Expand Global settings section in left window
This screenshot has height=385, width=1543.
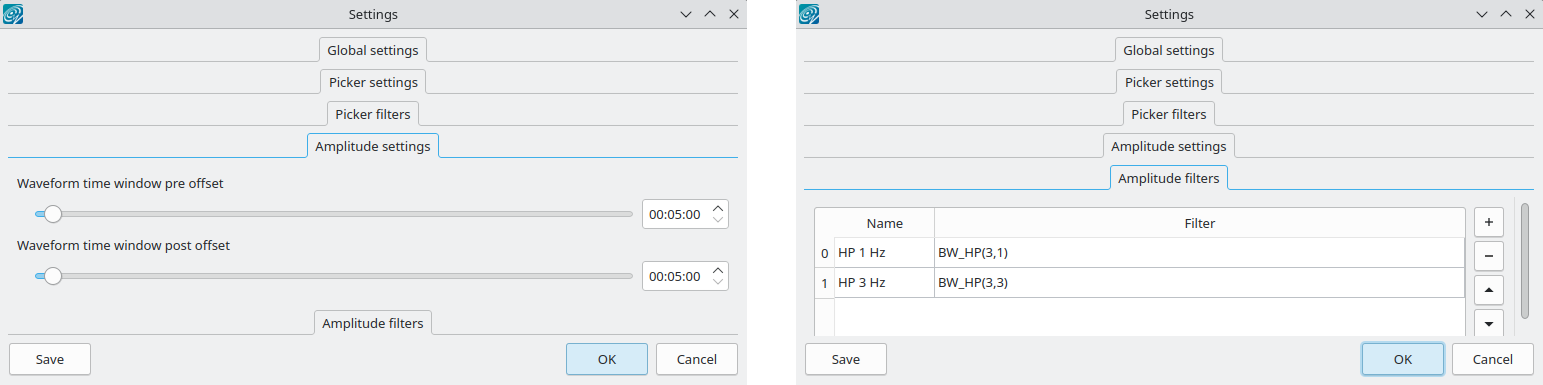(373, 50)
